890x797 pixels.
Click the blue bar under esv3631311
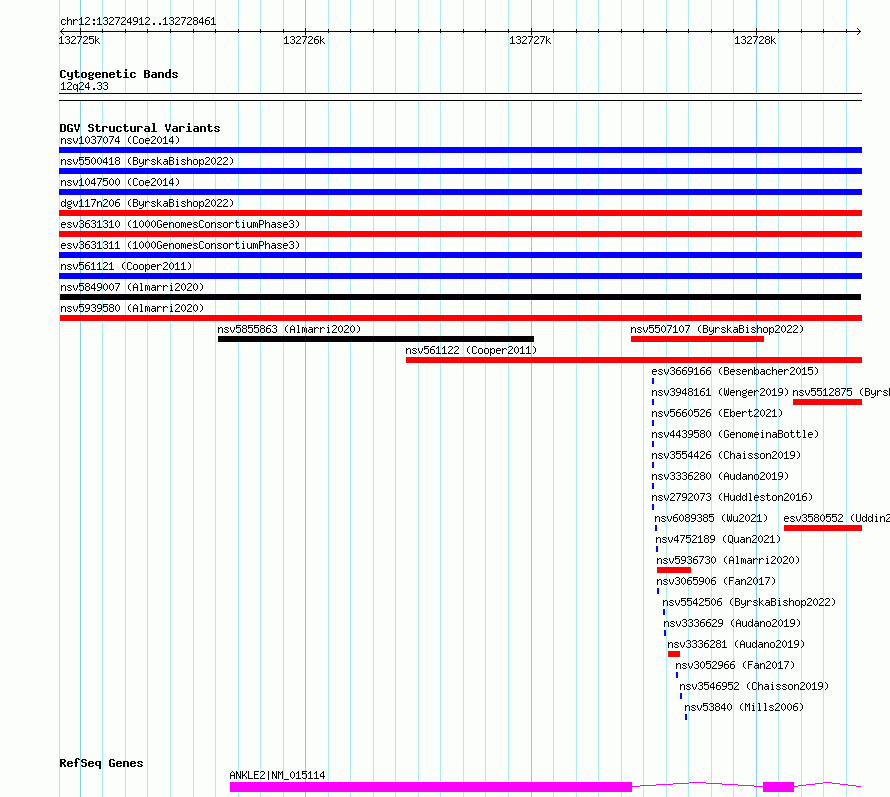tap(461, 255)
